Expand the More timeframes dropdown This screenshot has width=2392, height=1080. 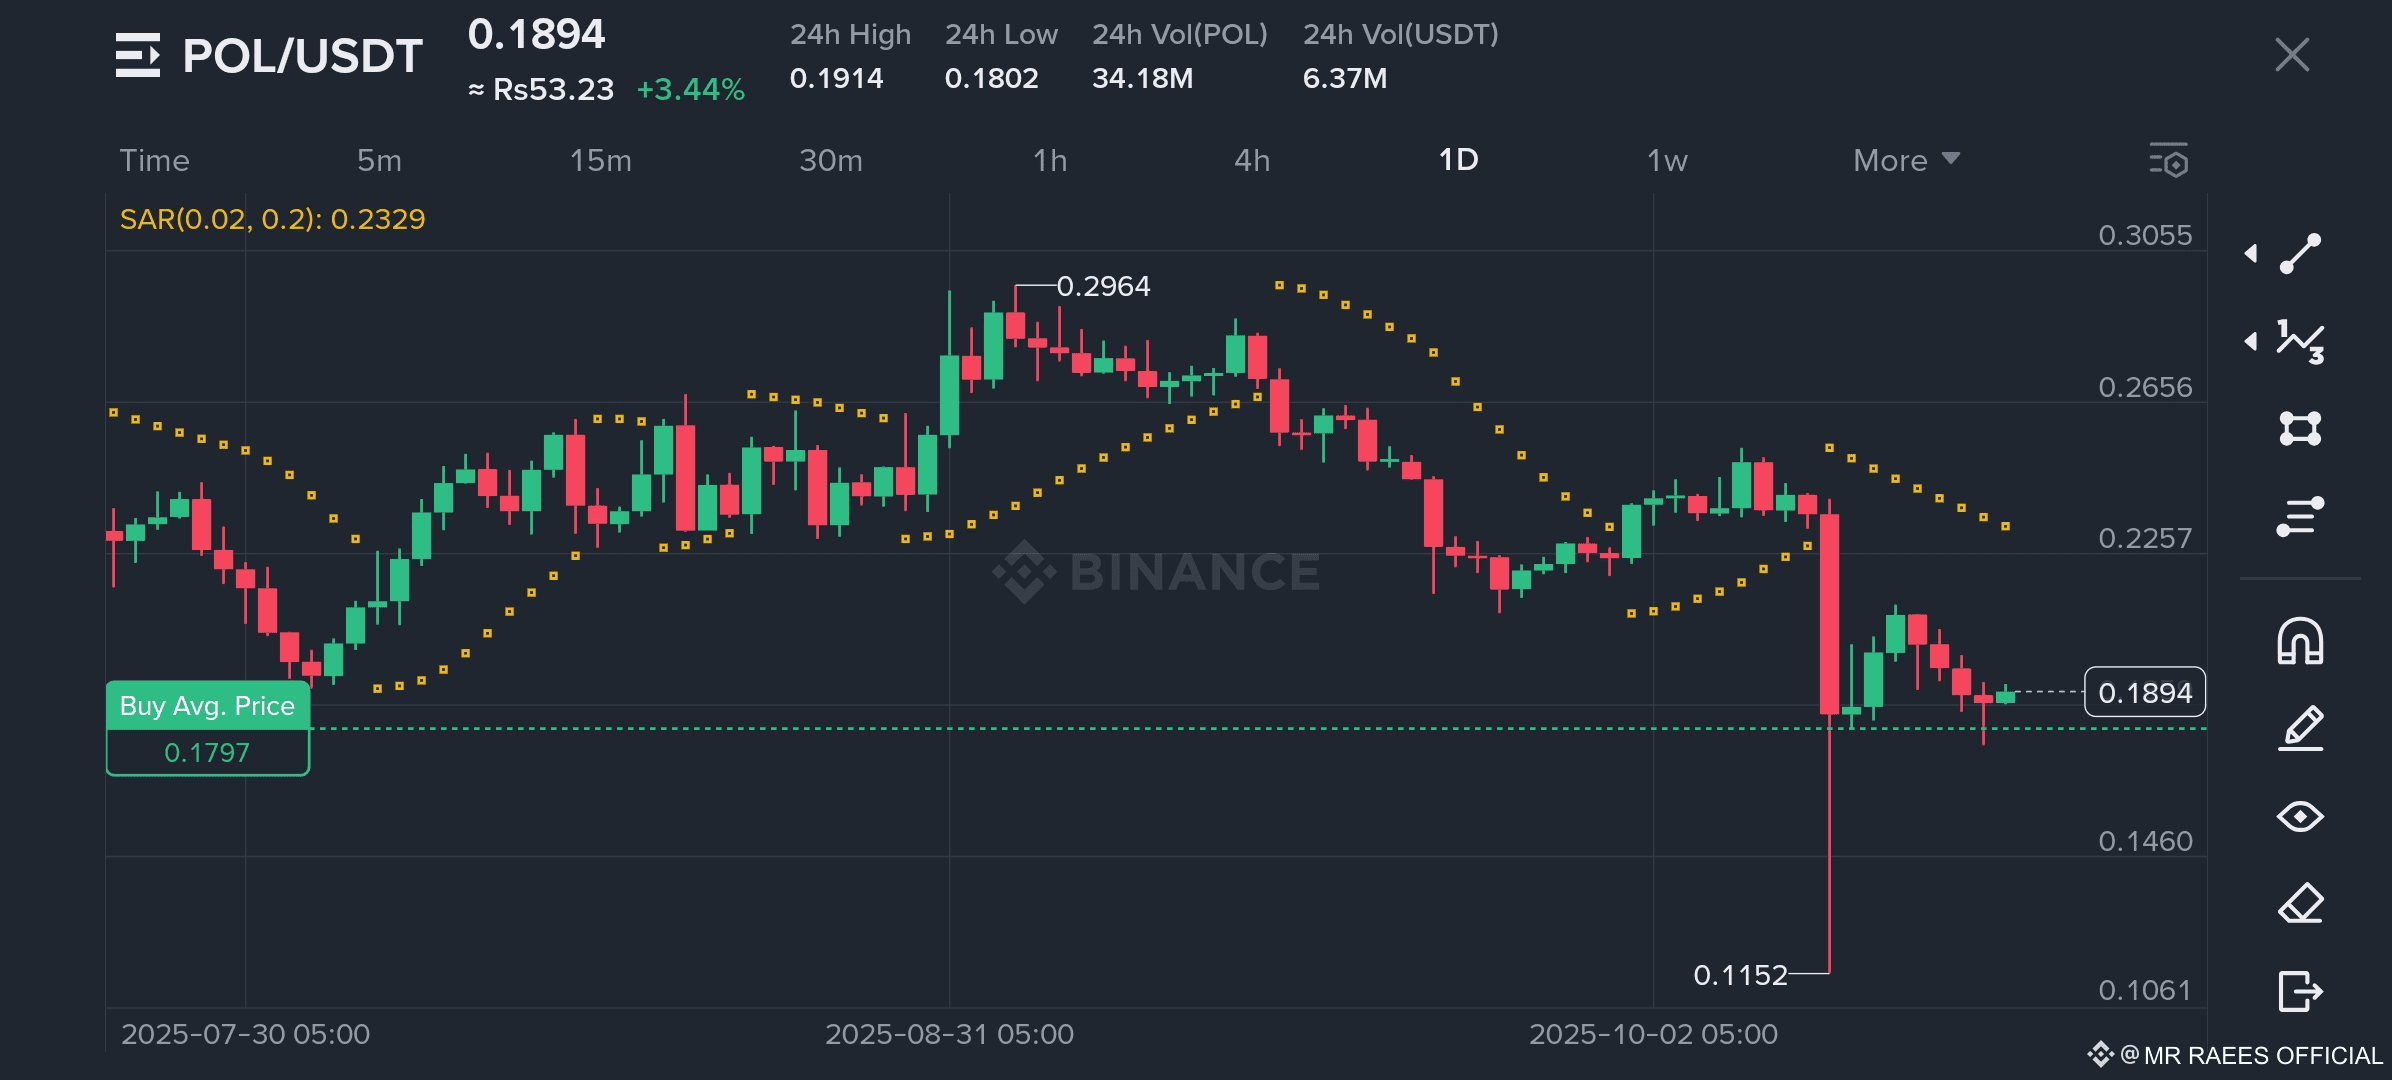coord(1905,160)
